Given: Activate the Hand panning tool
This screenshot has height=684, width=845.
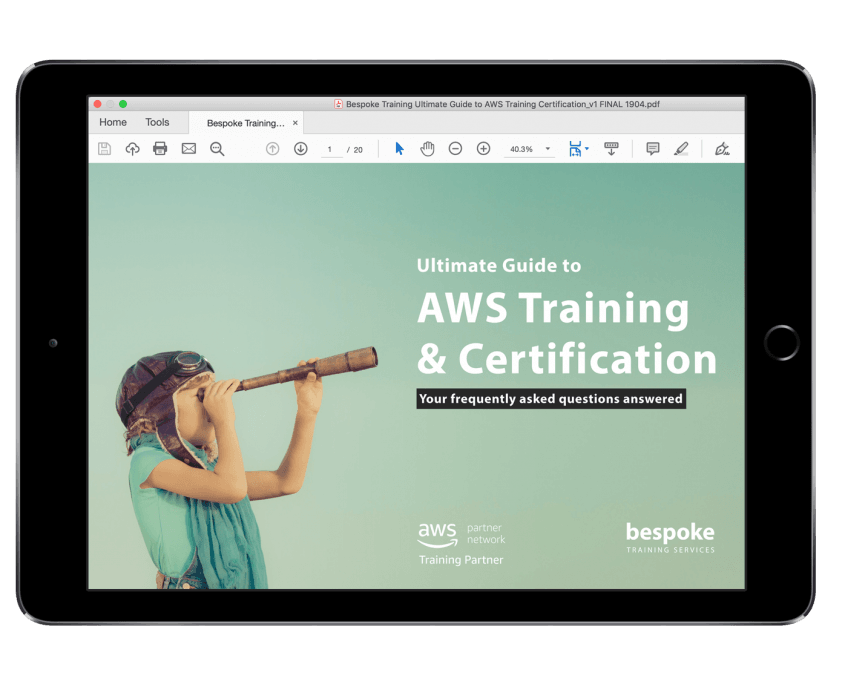Looking at the screenshot, I should tap(427, 148).
